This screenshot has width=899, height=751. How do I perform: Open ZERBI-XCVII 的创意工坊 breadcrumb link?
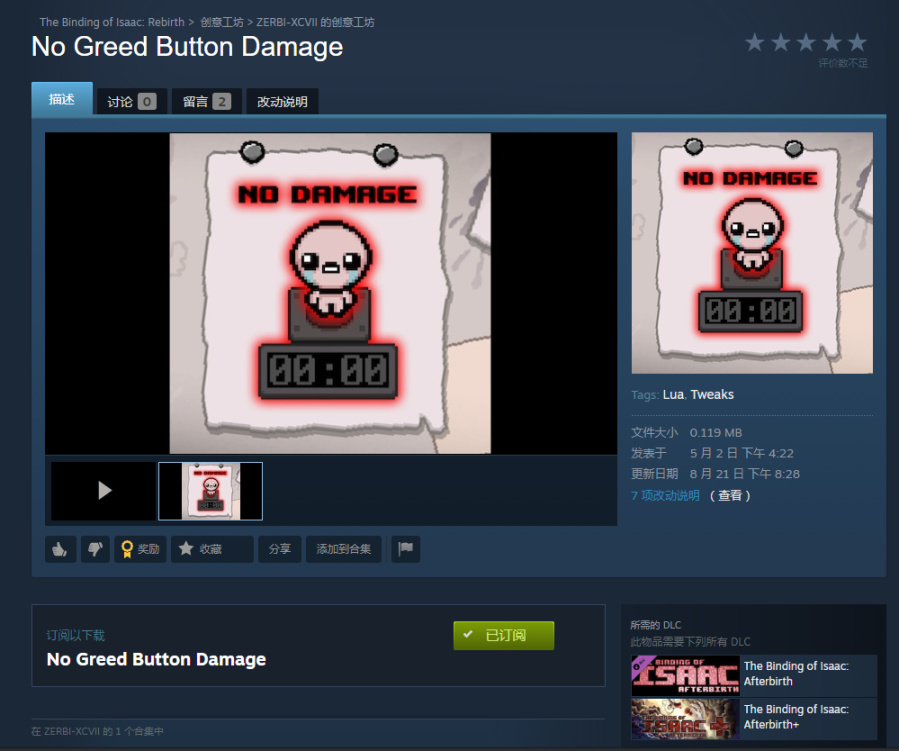click(x=315, y=22)
